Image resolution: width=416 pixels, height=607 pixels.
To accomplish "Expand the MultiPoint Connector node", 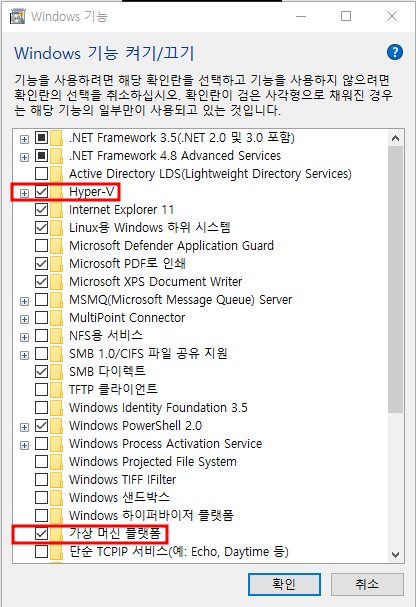I will click(24, 319).
